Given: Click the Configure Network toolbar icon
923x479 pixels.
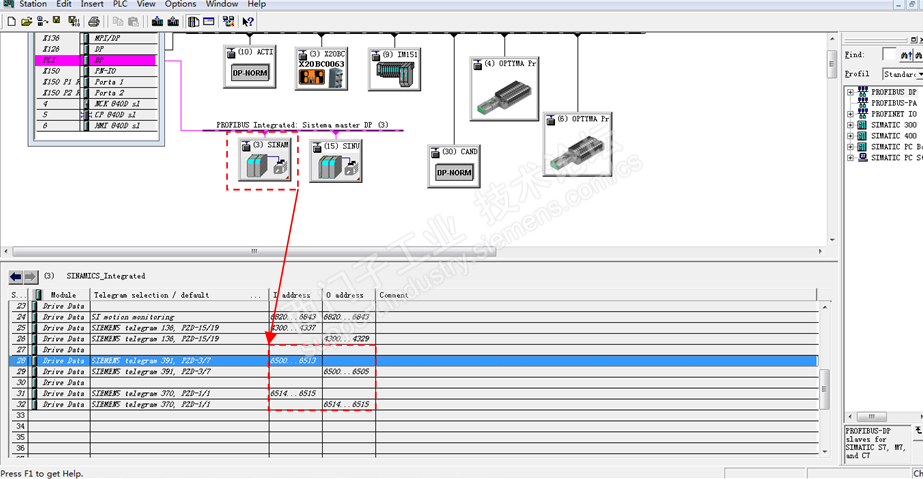Looking at the screenshot, I should click(228, 22).
